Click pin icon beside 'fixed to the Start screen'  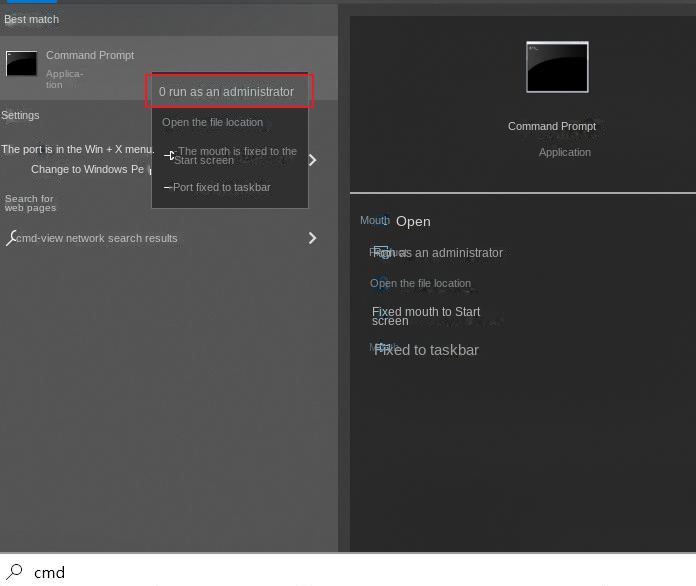[x=169, y=155]
